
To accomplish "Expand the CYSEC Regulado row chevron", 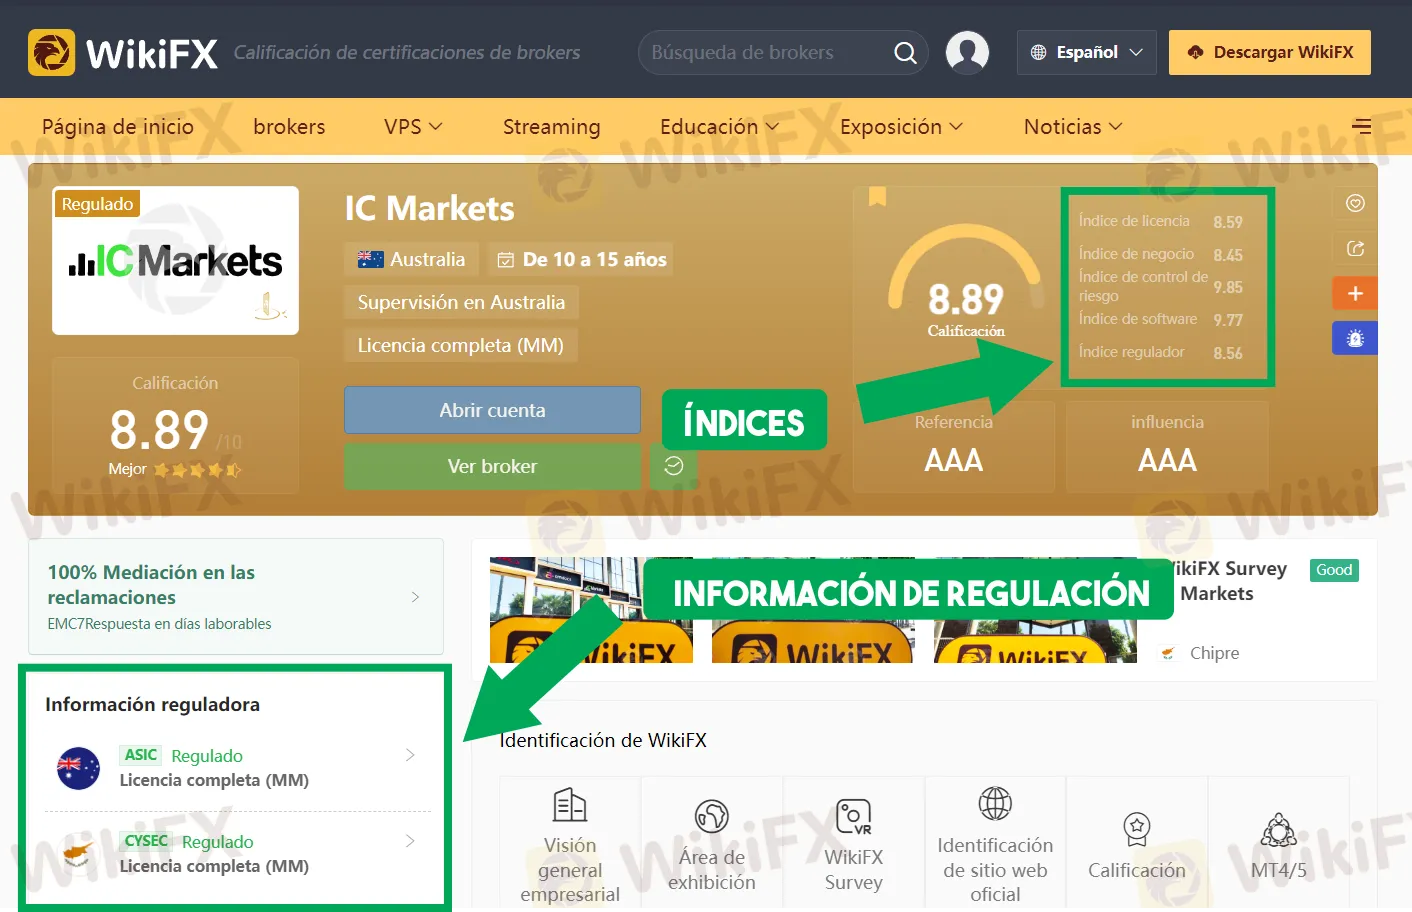I will click(x=410, y=841).
